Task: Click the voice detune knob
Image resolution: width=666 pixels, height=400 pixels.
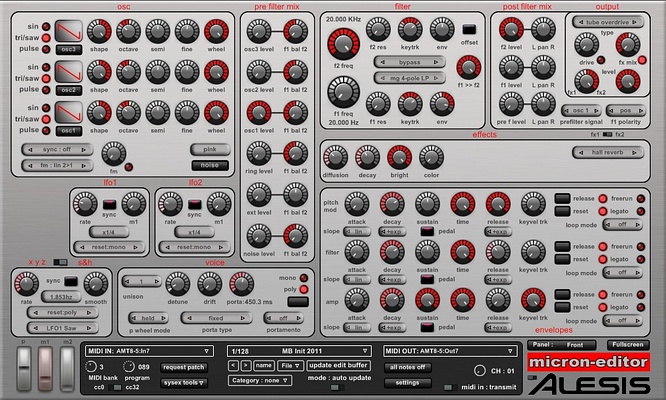Action: 177,284
